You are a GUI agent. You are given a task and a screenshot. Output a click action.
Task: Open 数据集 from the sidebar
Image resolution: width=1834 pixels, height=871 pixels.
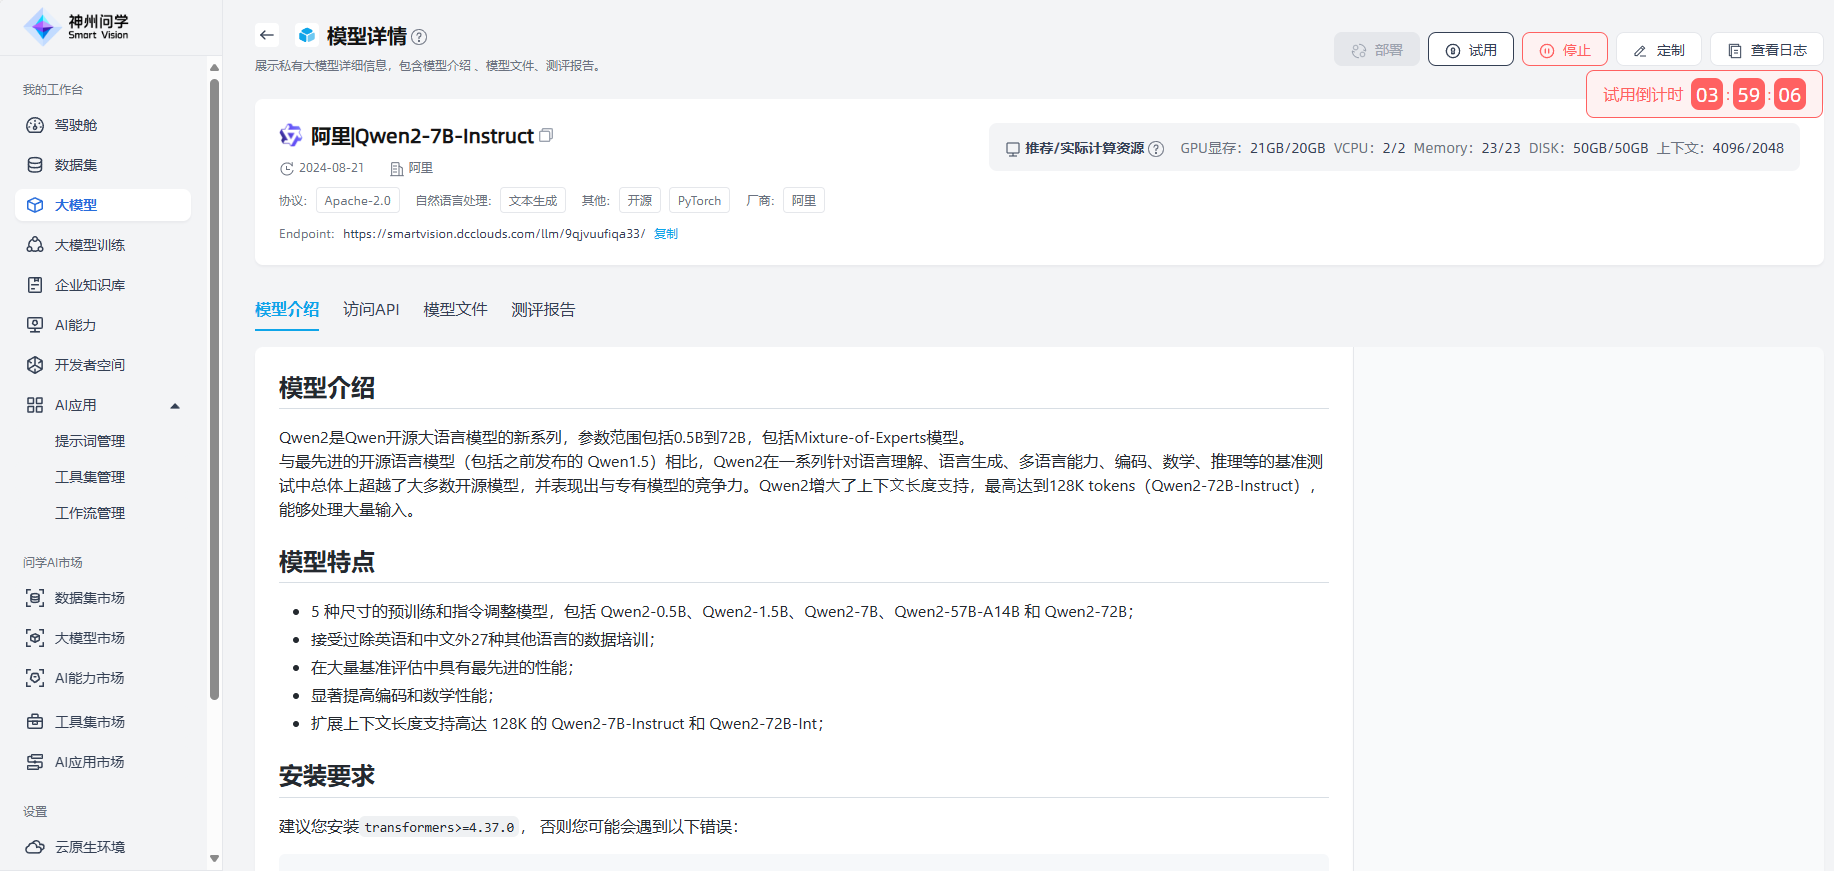pos(76,165)
